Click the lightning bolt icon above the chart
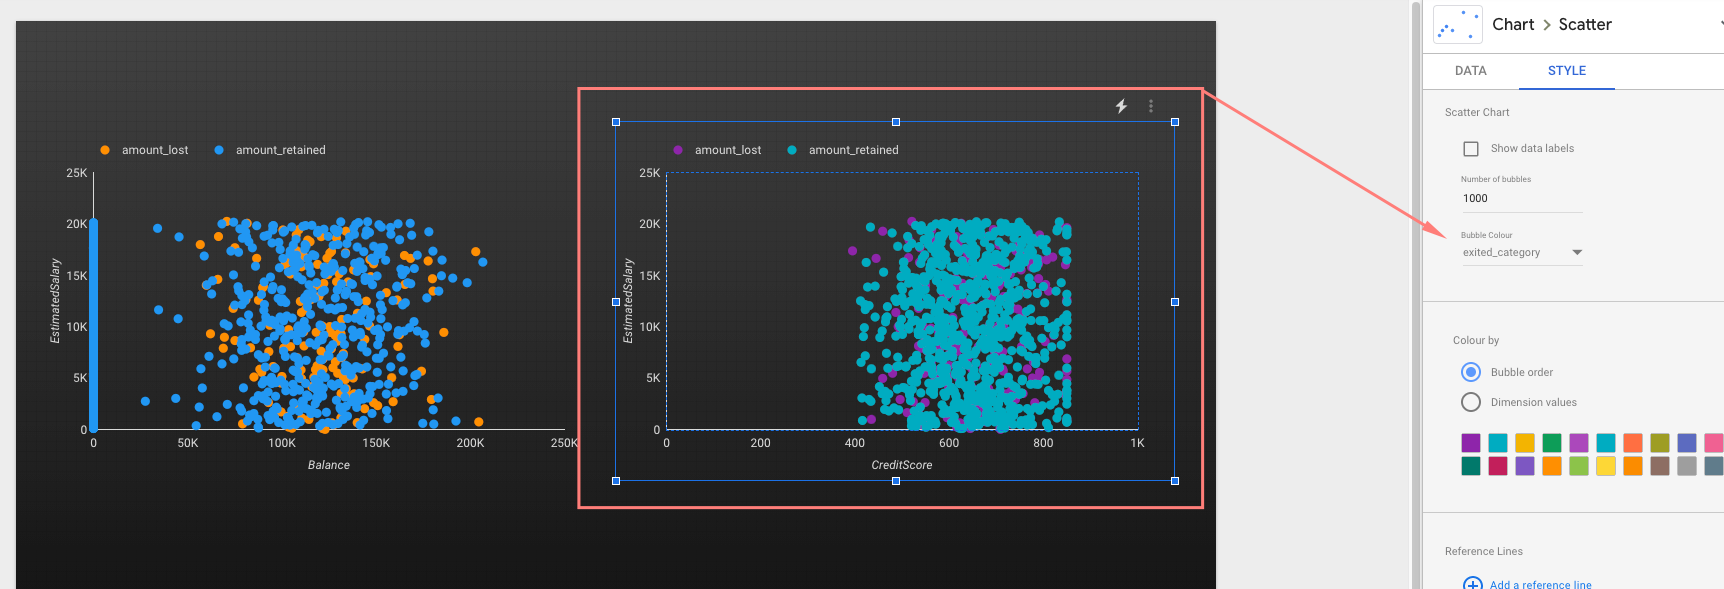Screen dimensions: 1724x589 [x=1121, y=106]
